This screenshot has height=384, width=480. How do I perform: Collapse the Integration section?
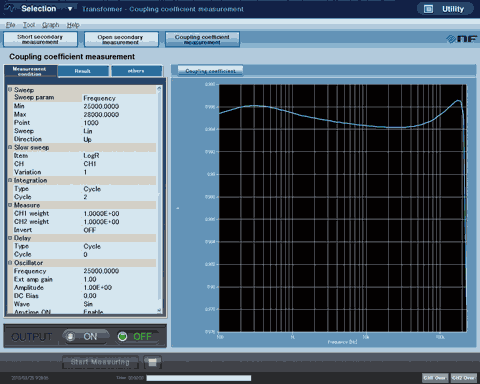click(x=10, y=180)
